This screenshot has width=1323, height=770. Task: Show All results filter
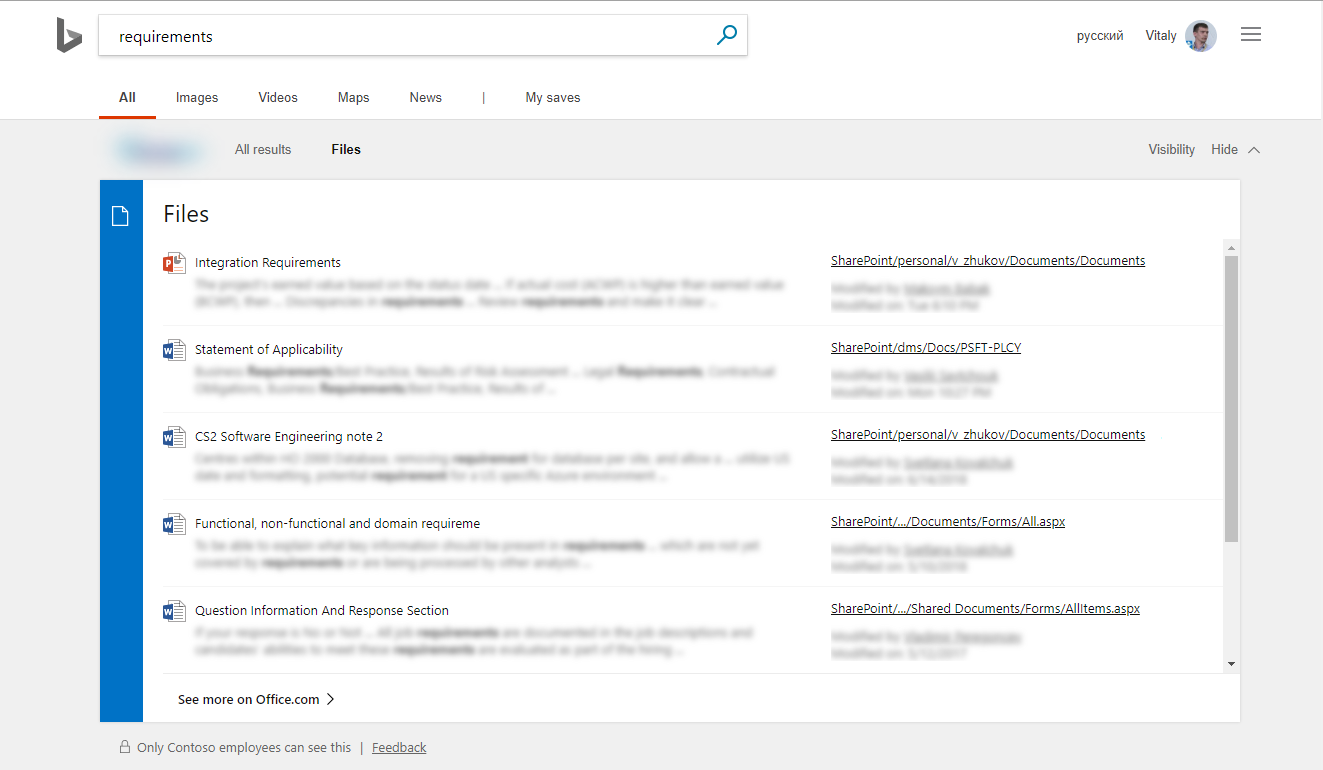263,149
